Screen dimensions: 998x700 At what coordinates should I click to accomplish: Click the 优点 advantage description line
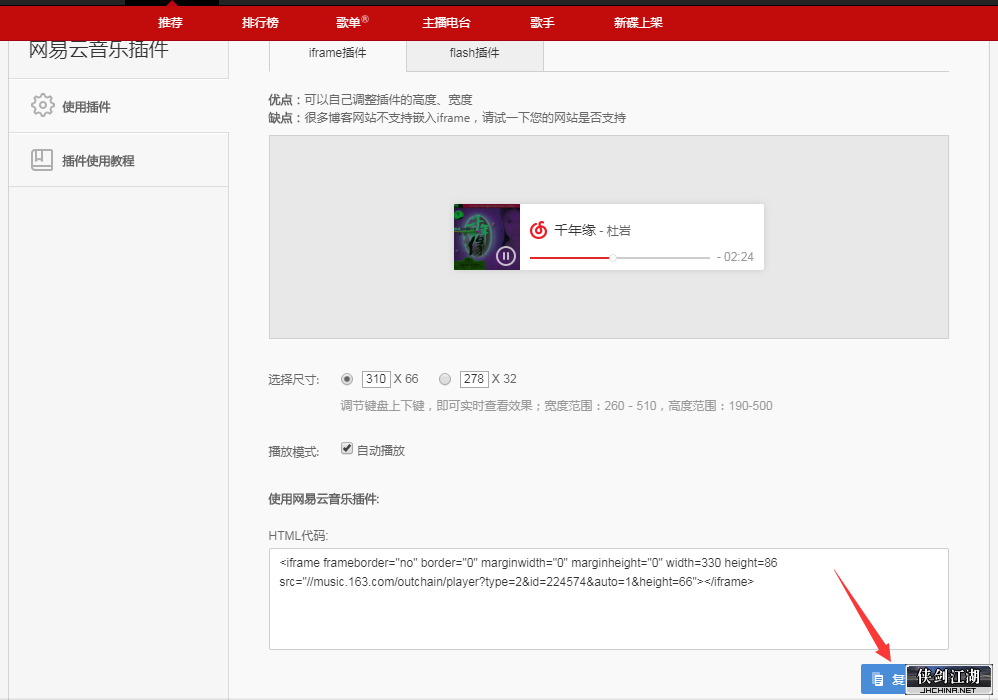pos(370,100)
